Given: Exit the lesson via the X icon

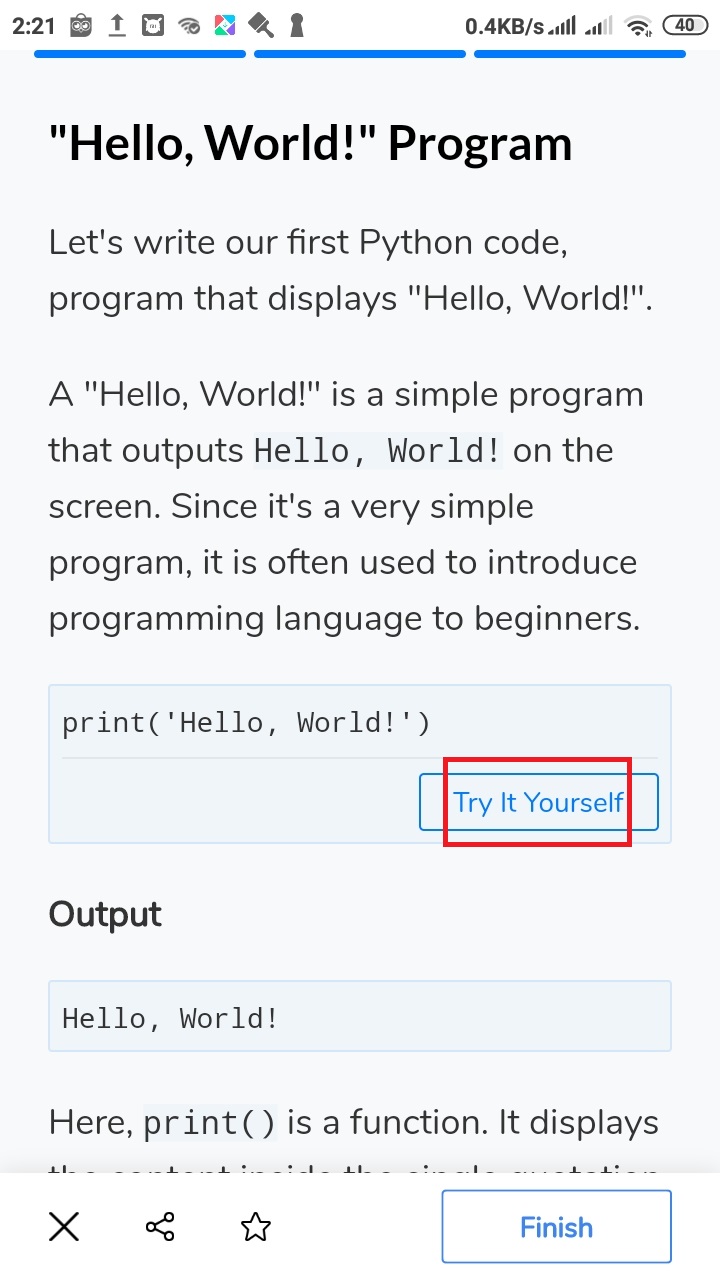Looking at the screenshot, I should [x=63, y=1226].
